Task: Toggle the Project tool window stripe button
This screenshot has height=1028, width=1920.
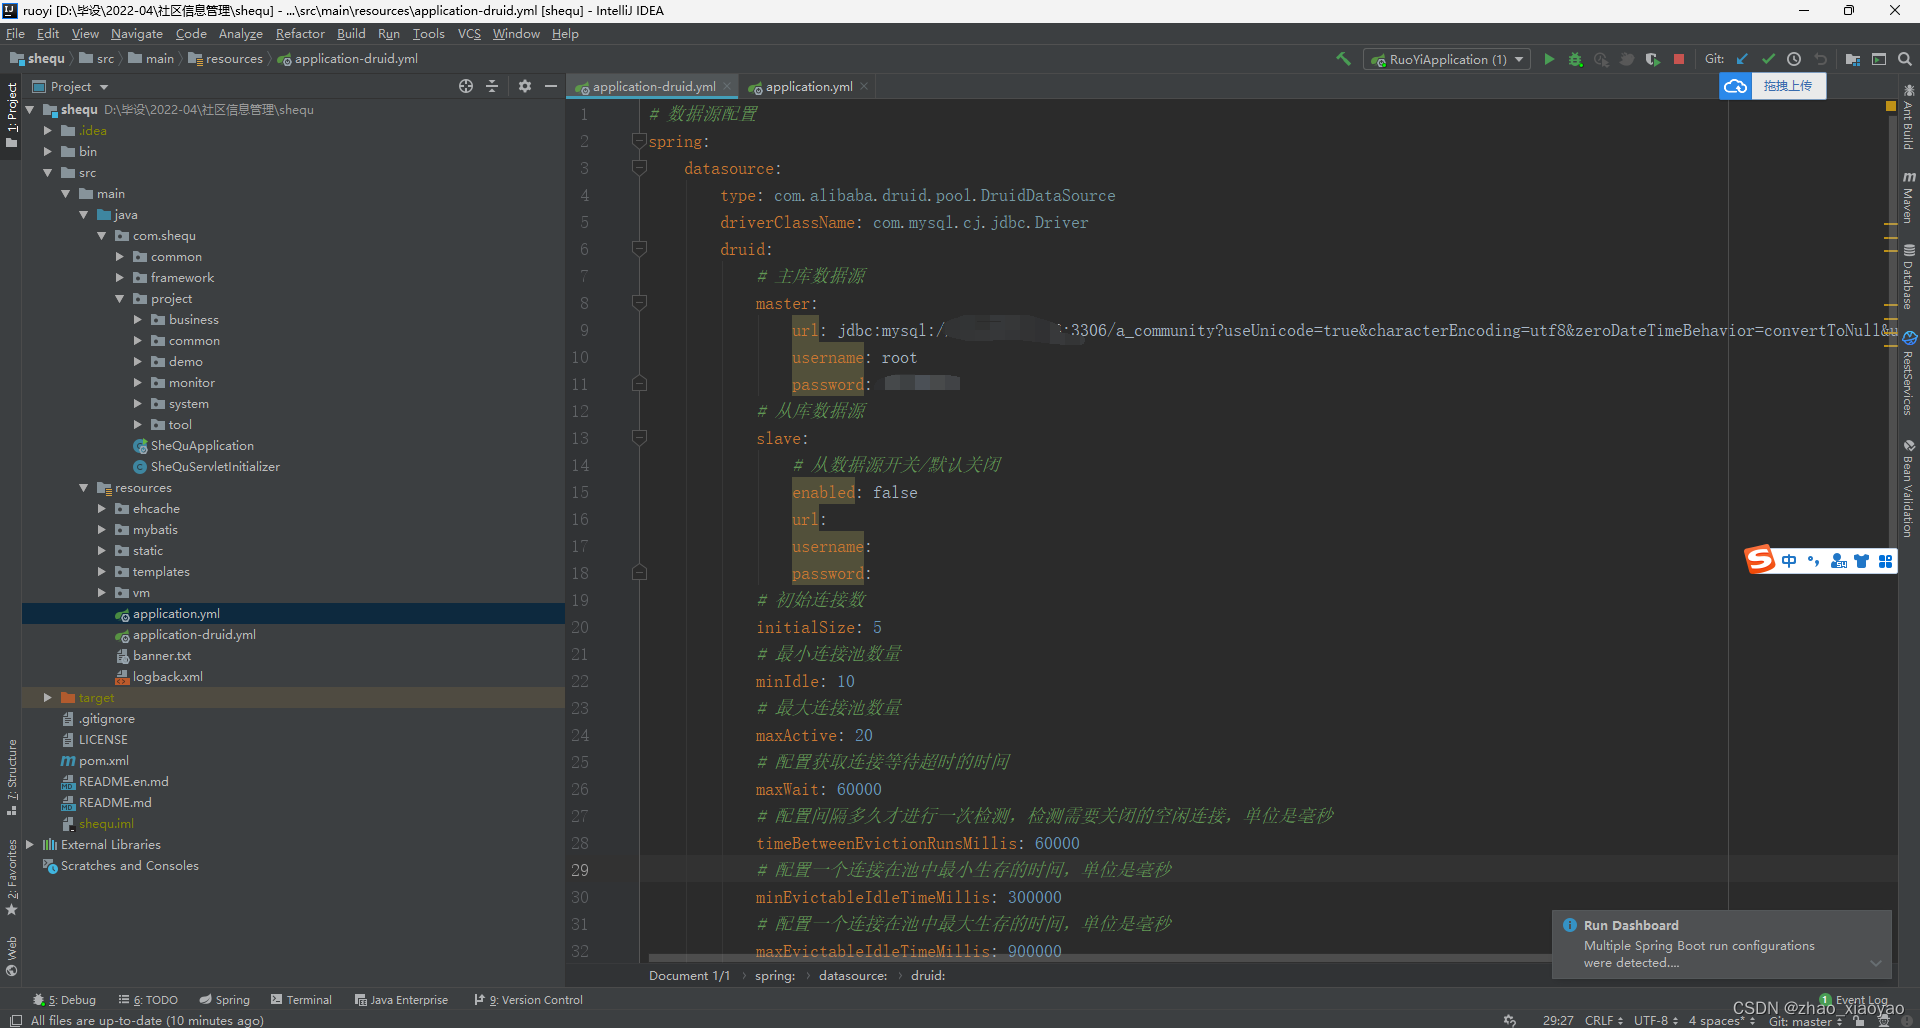Action: [11, 115]
